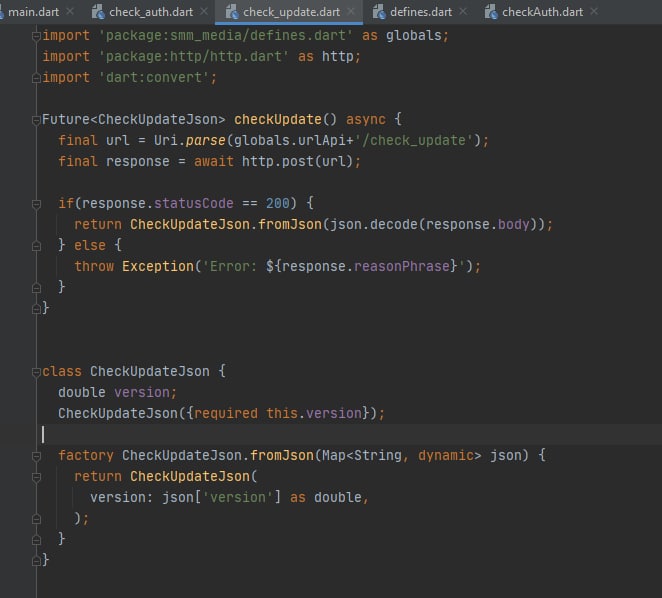Switch to the defines.dart tab
This screenshot has width=662, height=598.
click(x=421, y=12)
